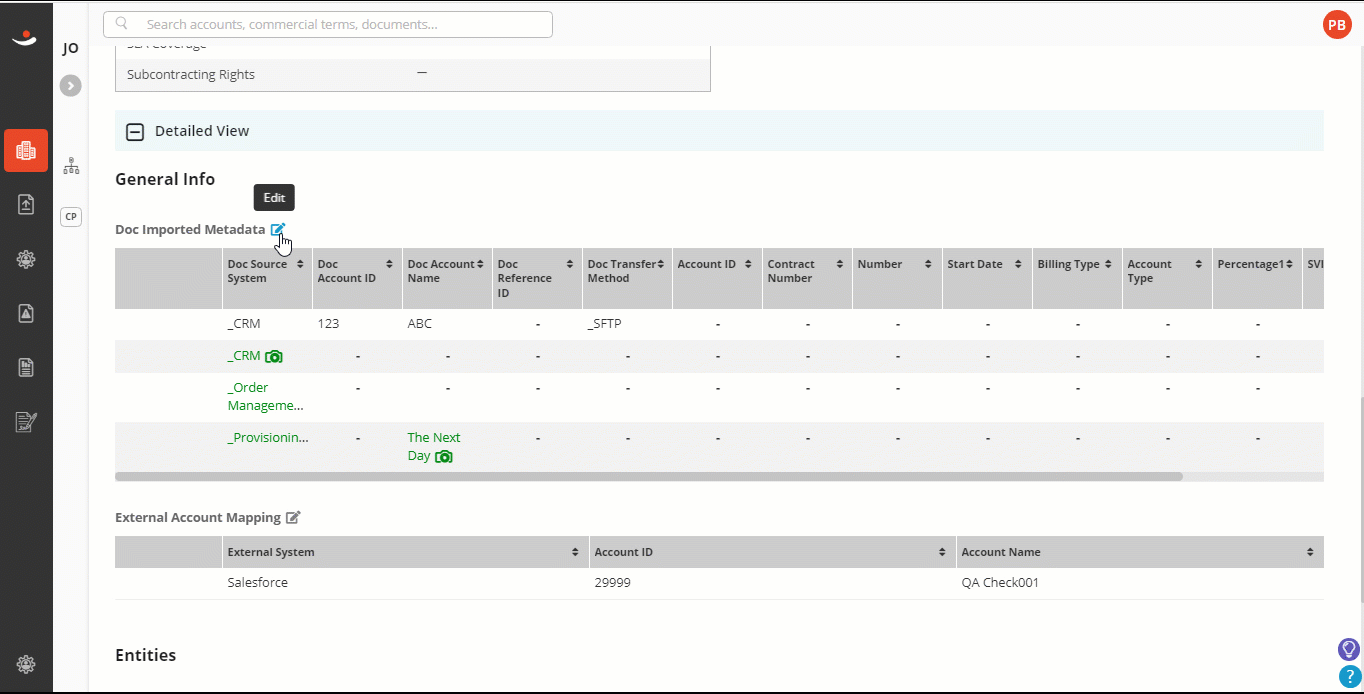Open The Next Day link
The image size is (1364, 694).
434,446
